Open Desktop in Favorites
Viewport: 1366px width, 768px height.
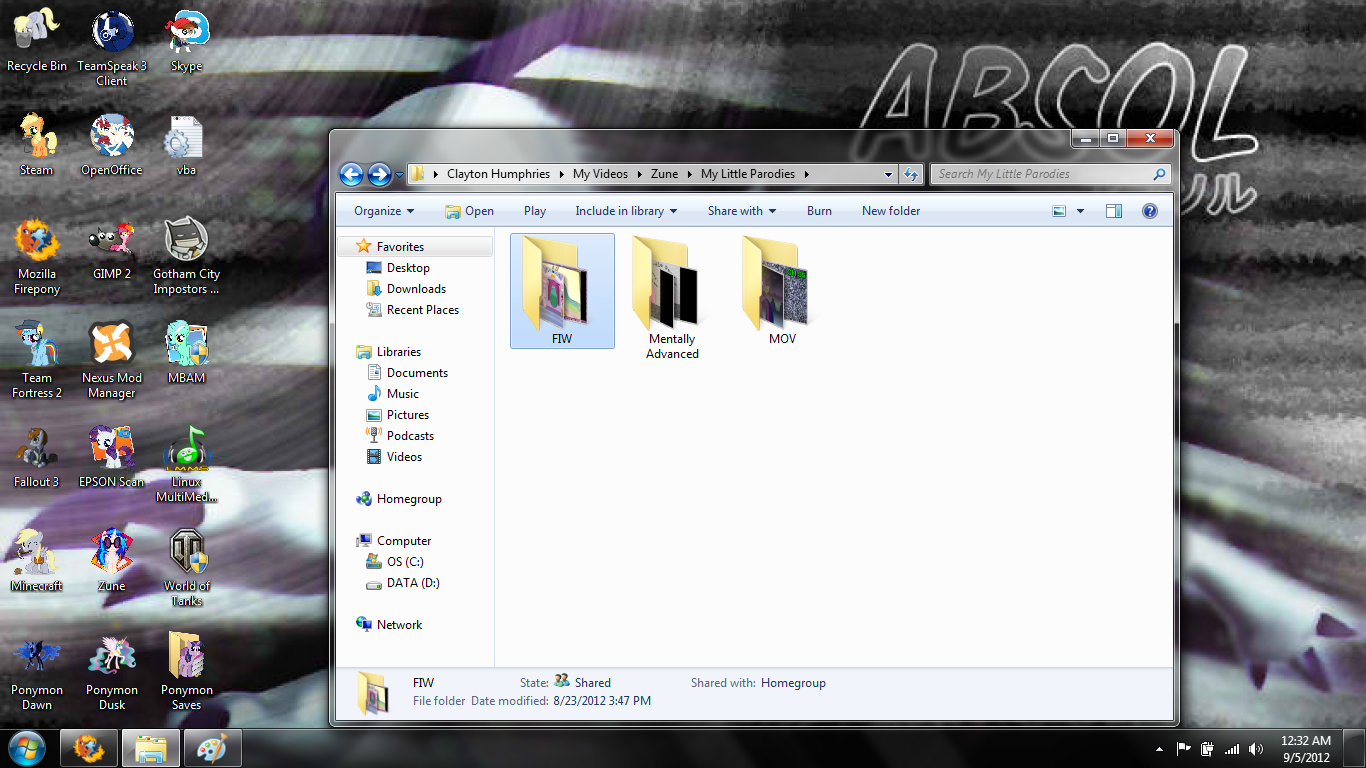point(408,268)
